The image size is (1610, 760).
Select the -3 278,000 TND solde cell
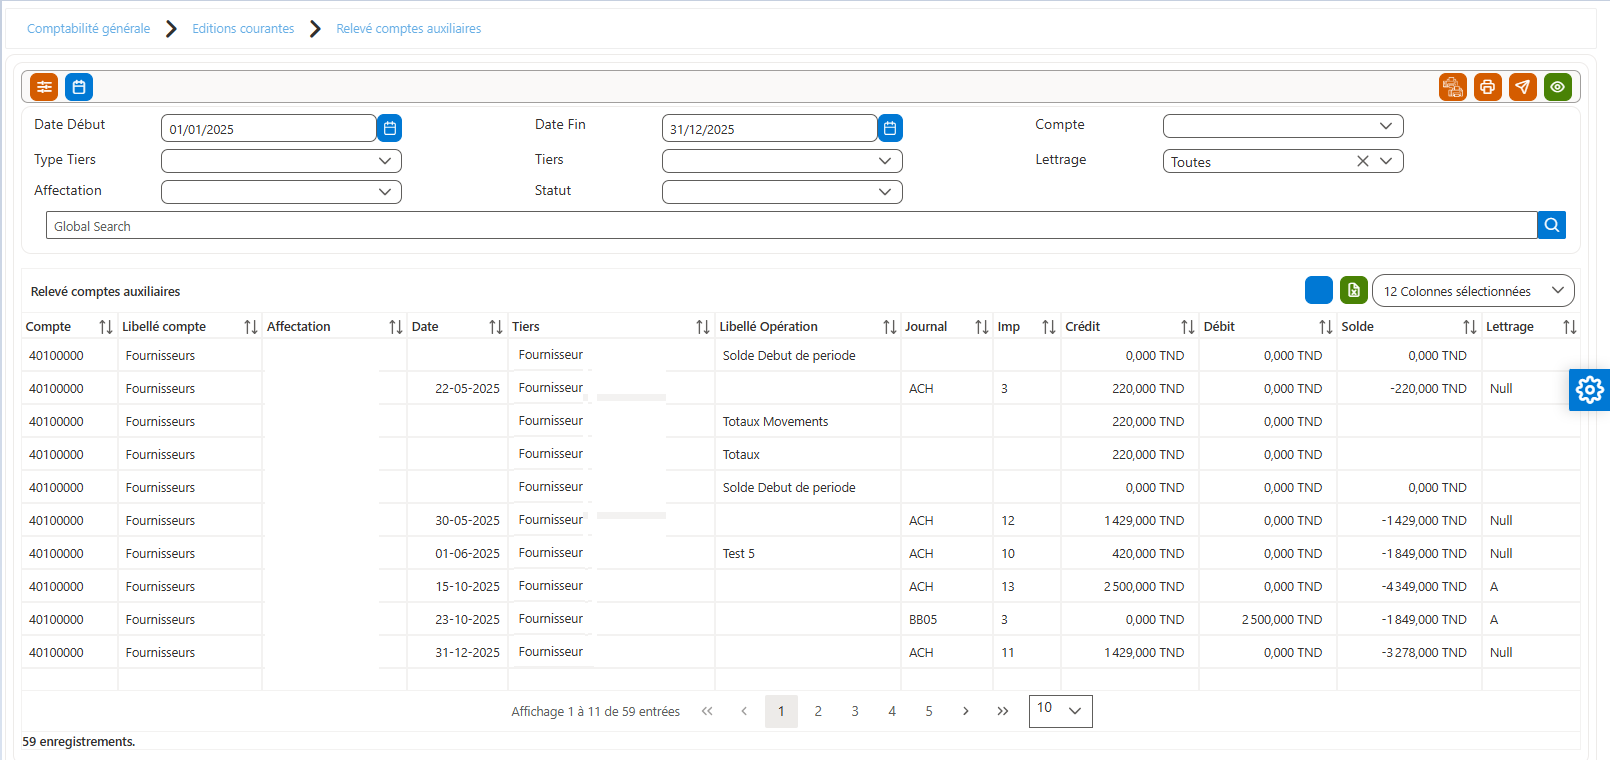1409,652
